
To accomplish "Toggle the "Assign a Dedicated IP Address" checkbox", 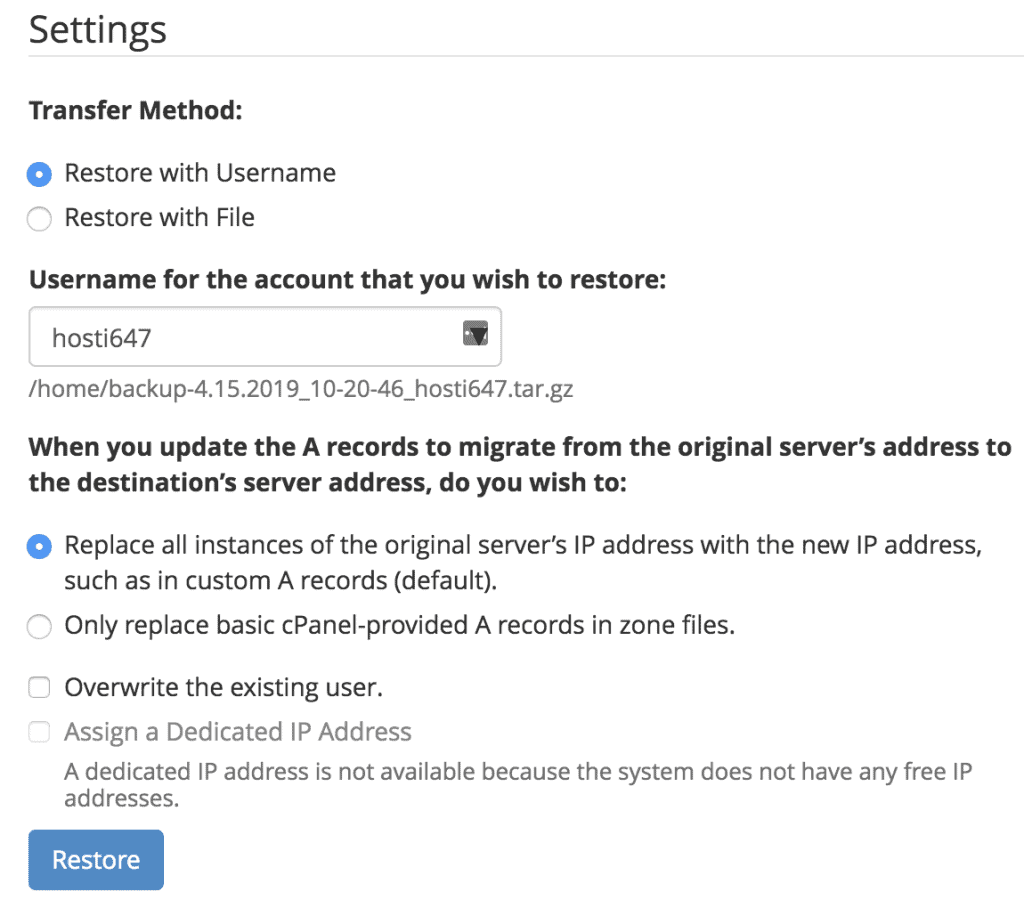I will pos(38,731).
